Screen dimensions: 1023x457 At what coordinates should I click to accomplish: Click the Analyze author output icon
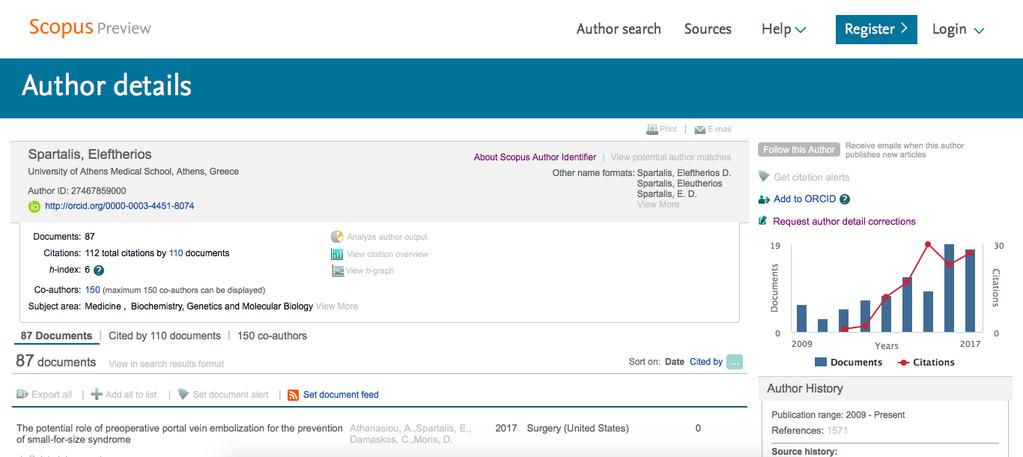[x=337, y=237]
